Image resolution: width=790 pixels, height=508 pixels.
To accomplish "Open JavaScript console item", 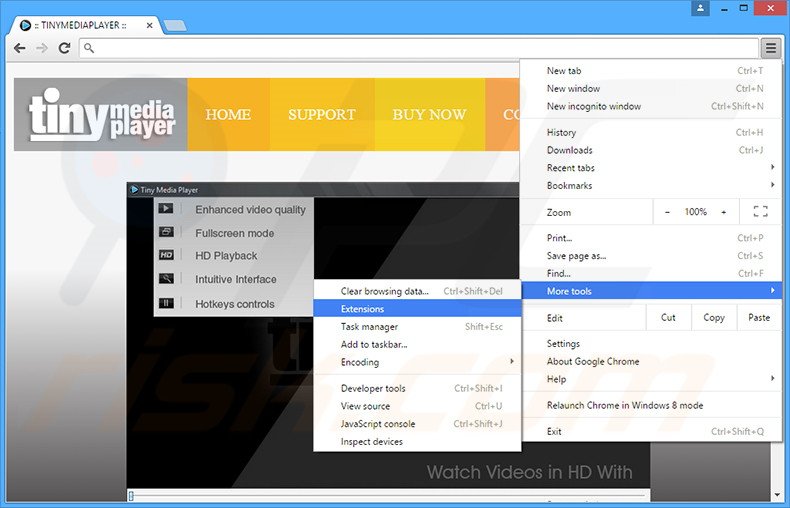I will (417, 423).
